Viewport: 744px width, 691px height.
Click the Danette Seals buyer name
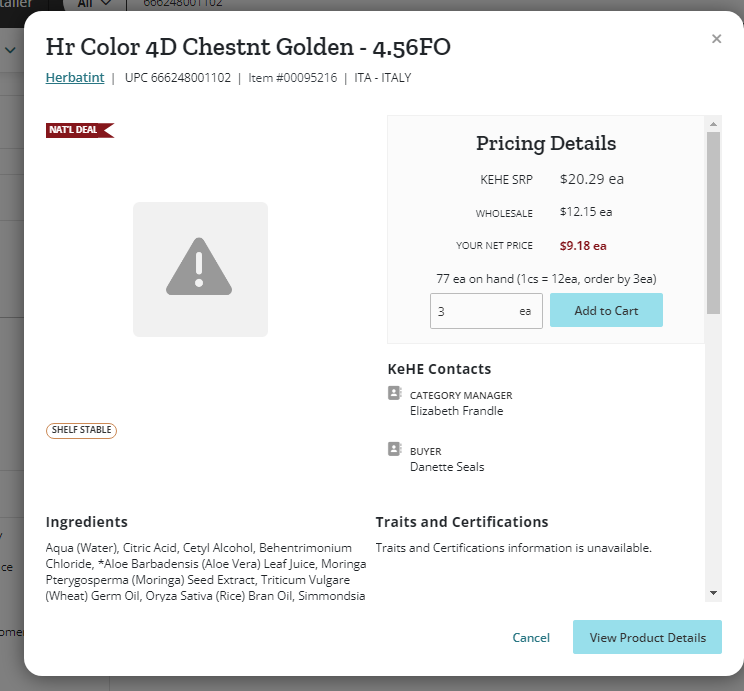(x=447, y=467)
